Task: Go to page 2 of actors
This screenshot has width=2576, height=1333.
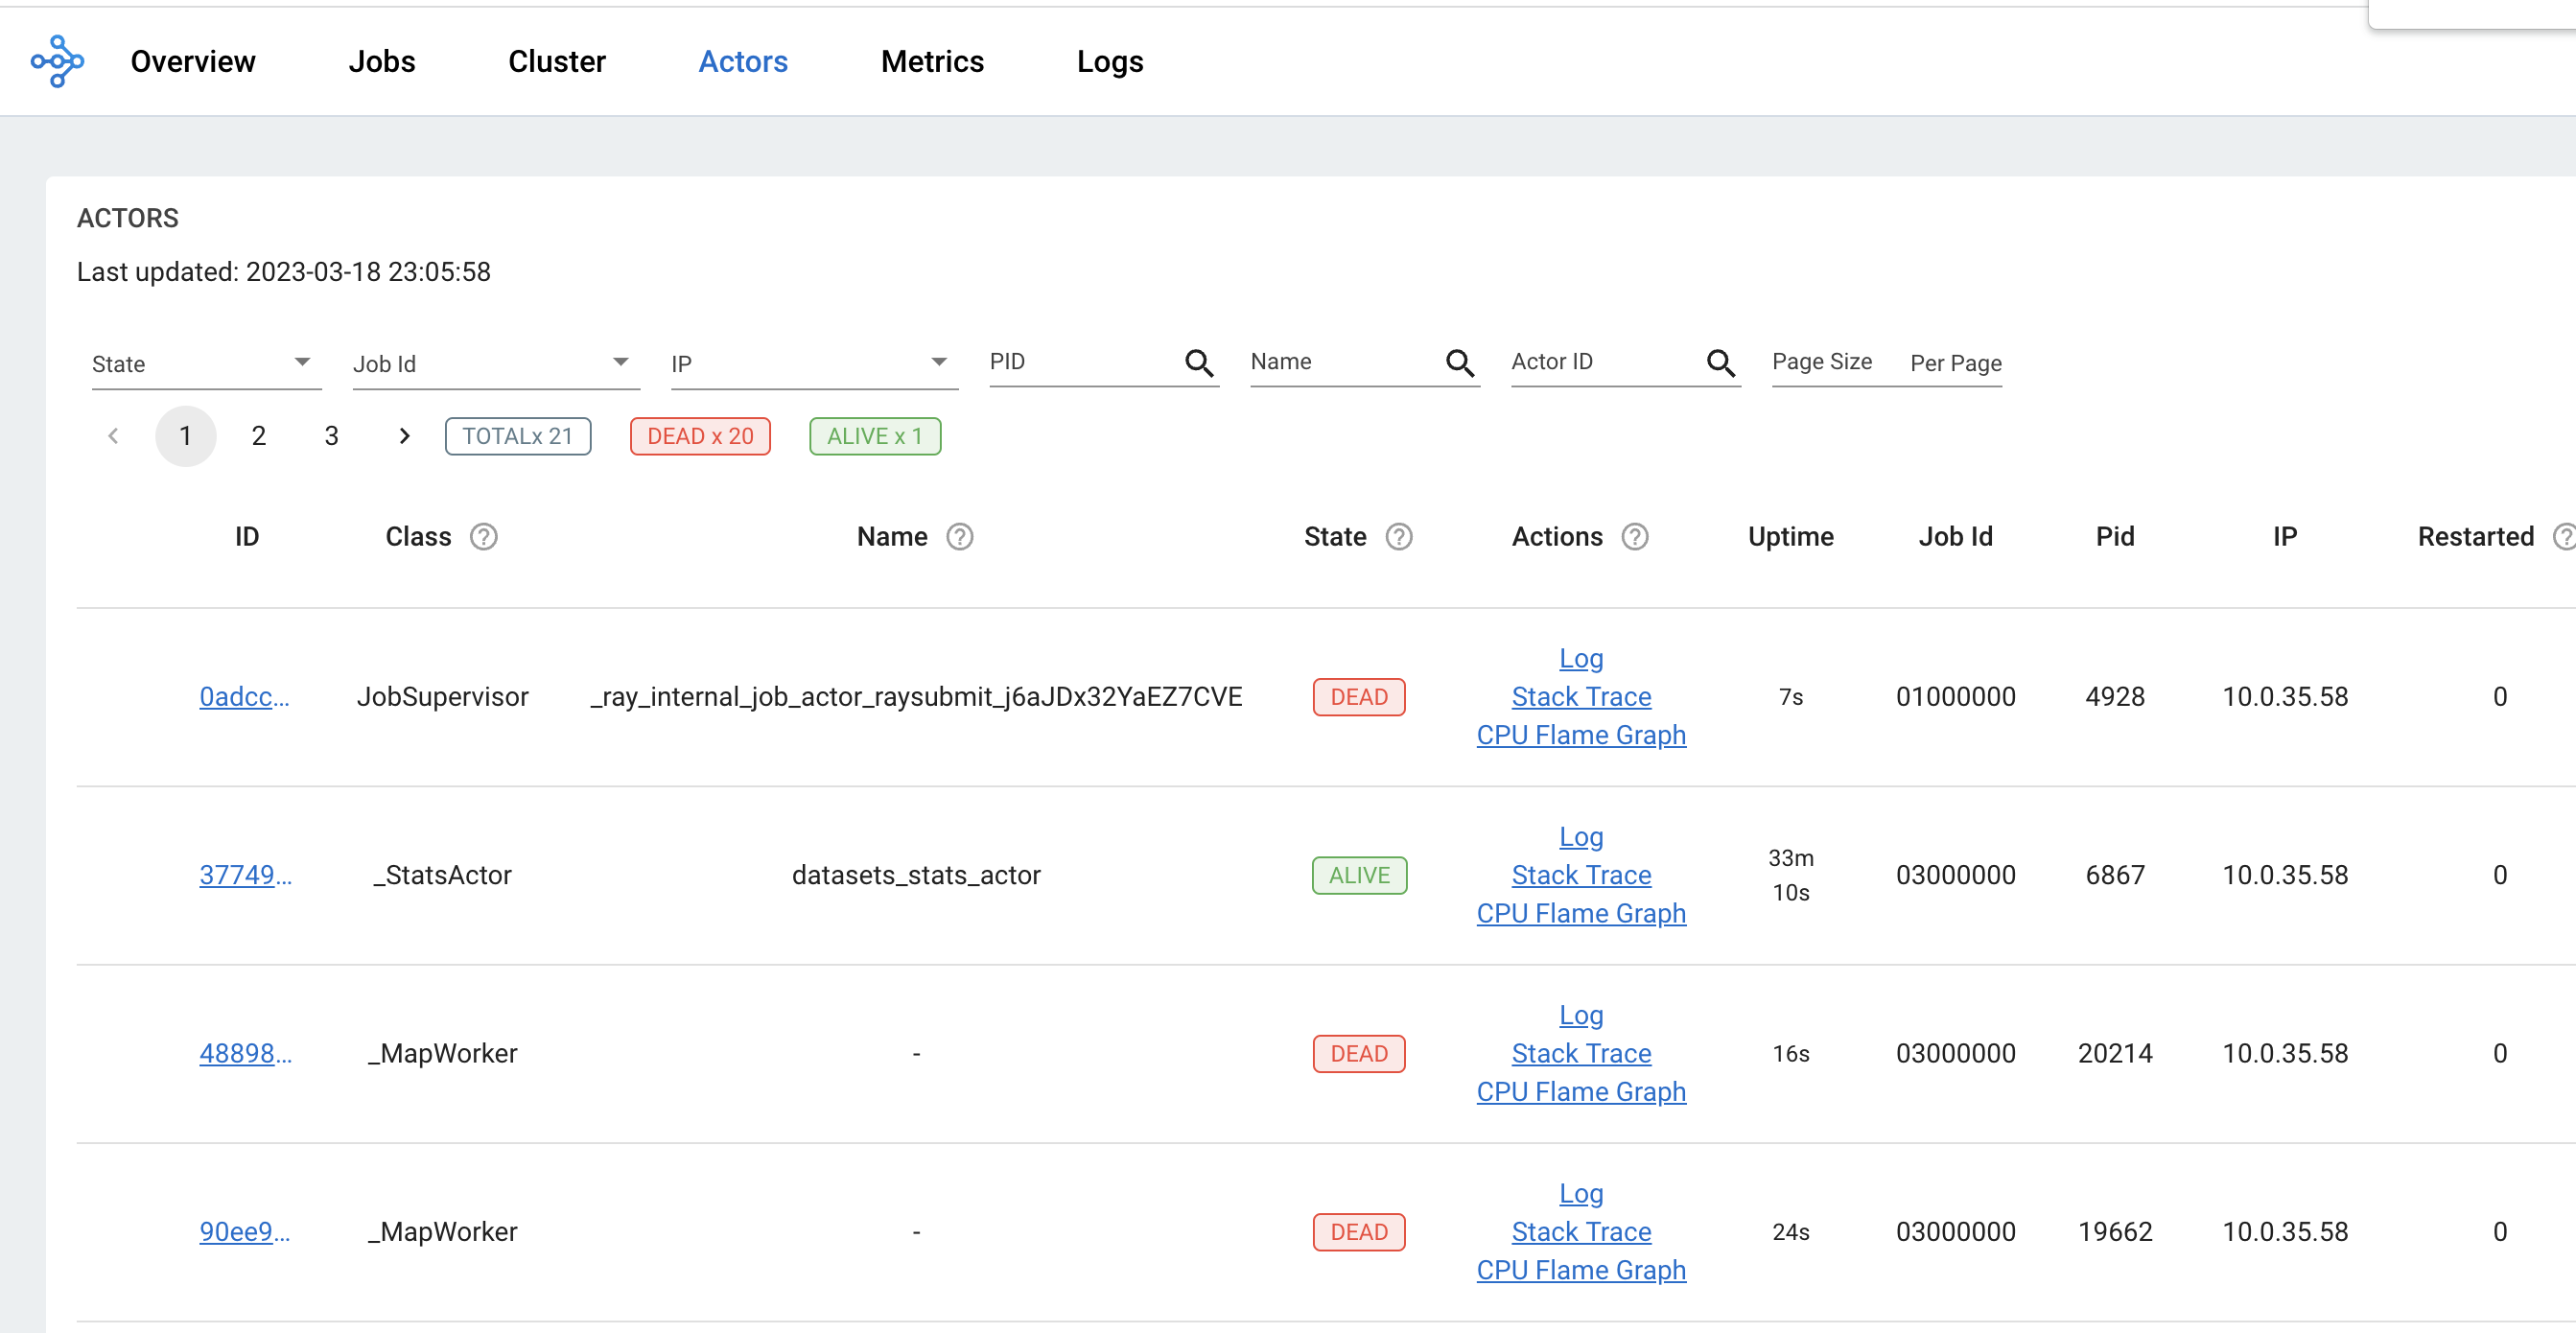Action: pos(258,436)
